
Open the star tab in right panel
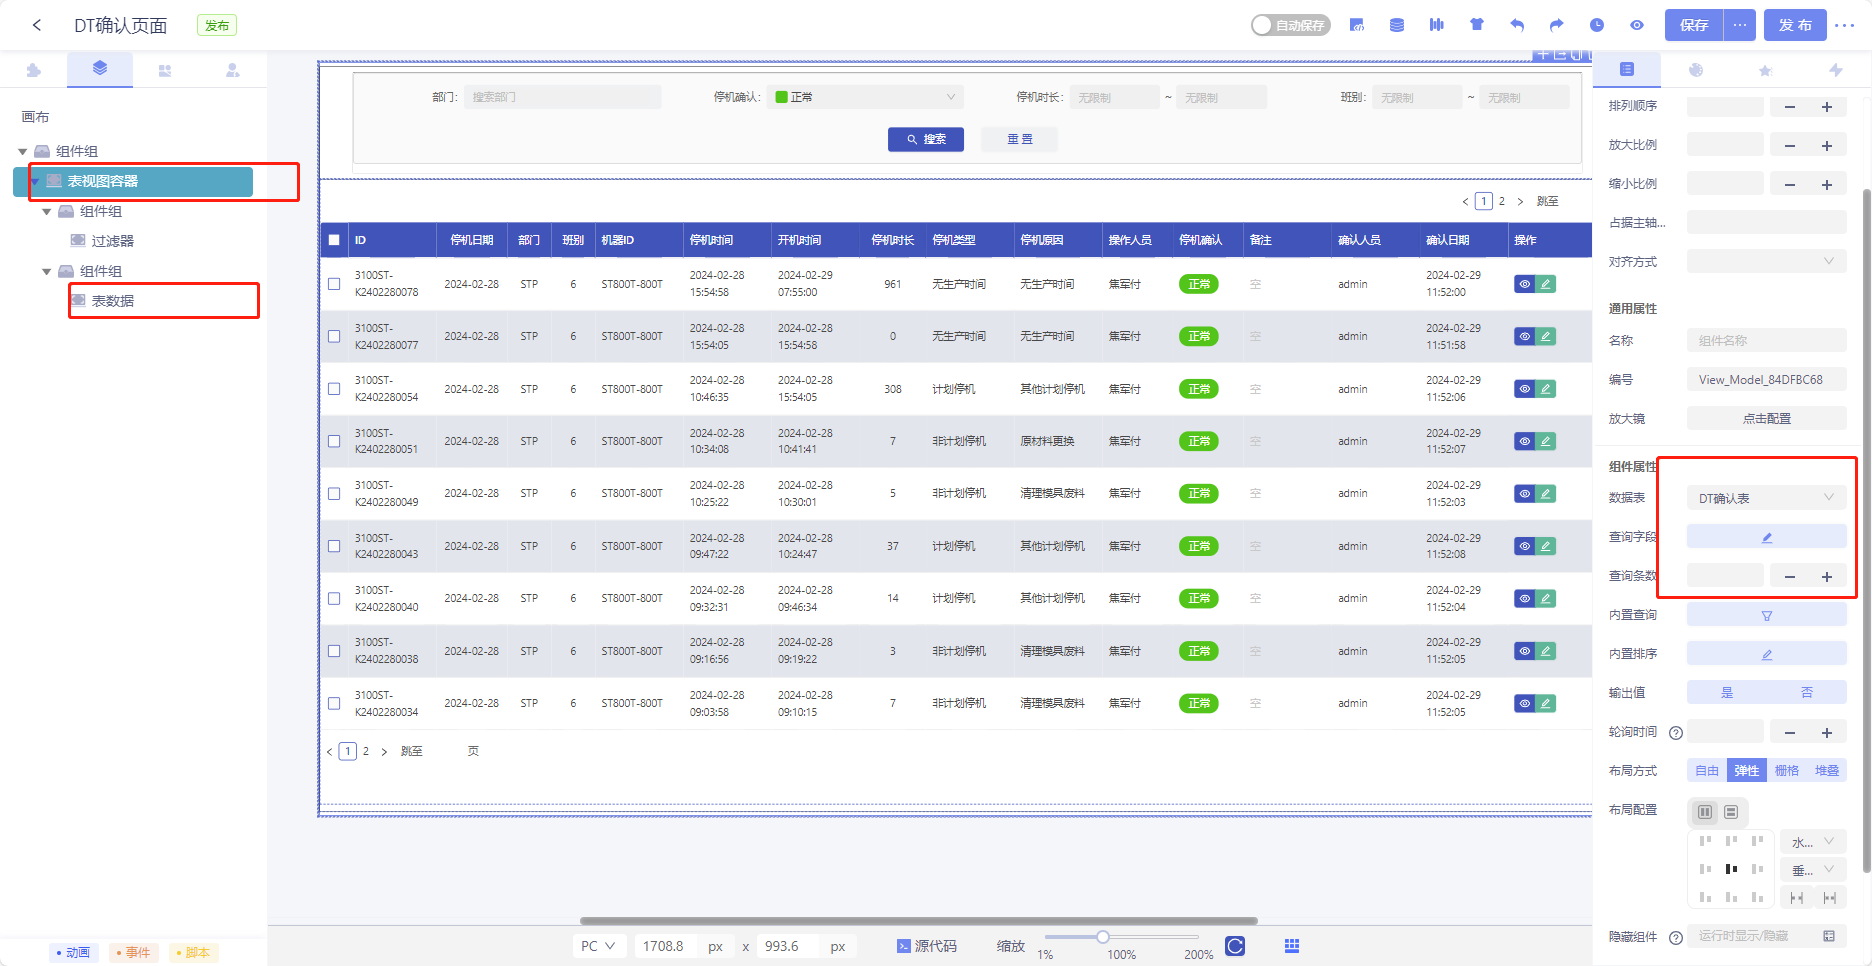pyautogui.click(x=1766, y=70)
